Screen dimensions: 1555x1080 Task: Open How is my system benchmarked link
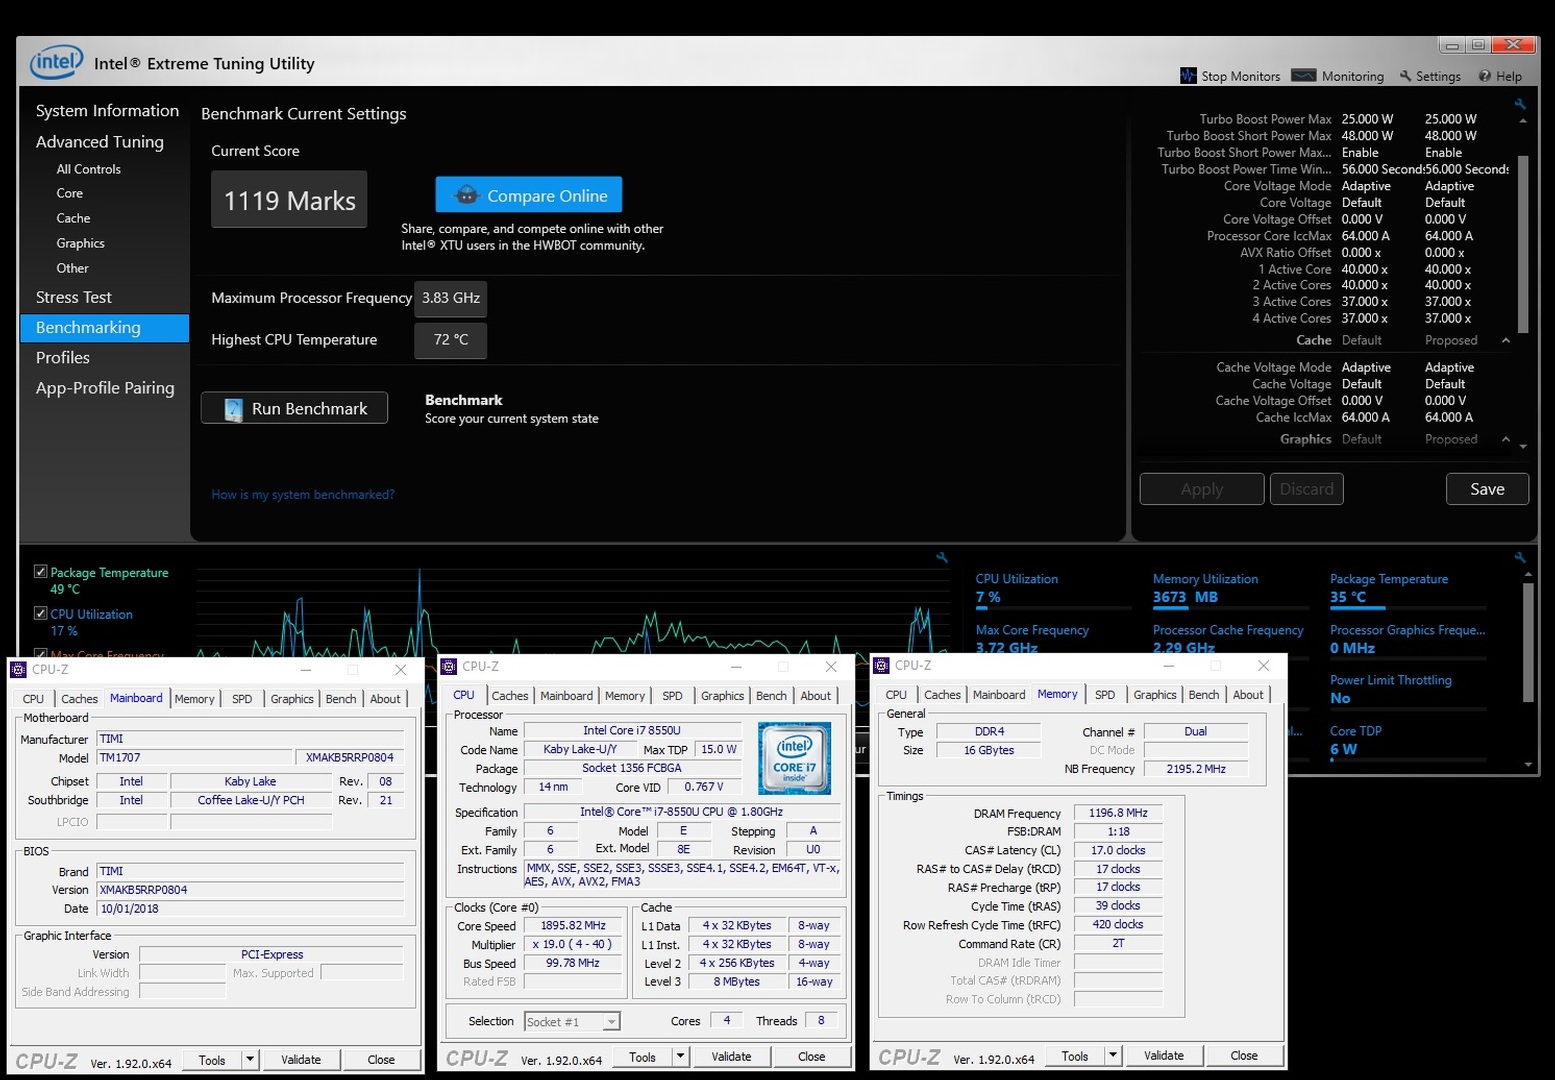pos(303,494)
